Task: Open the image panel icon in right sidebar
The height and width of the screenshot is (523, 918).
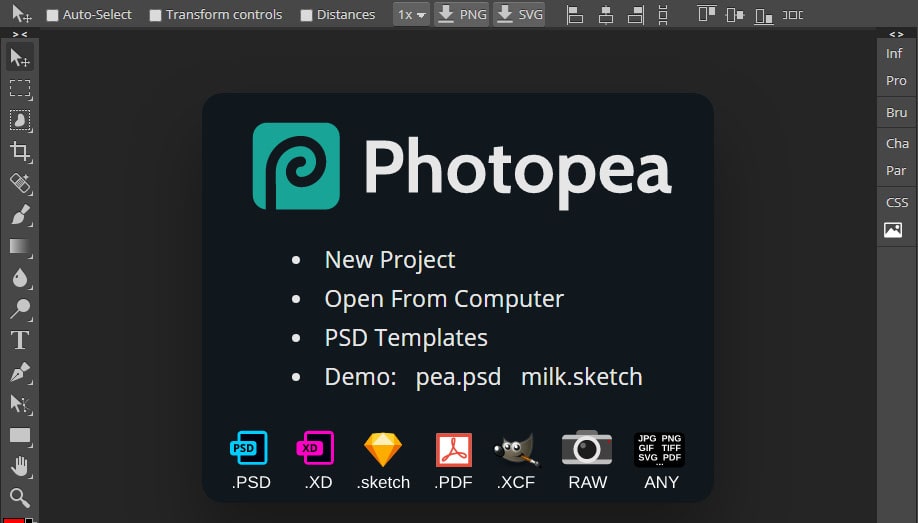Action: click(x=893, y=230)
